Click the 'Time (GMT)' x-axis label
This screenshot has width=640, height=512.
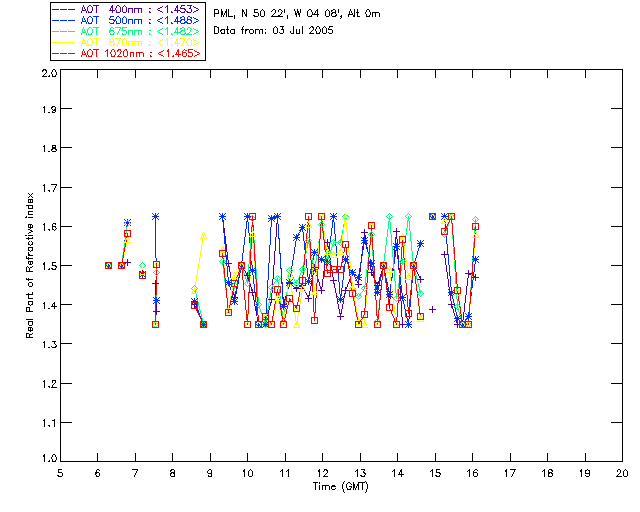[340, 486]
